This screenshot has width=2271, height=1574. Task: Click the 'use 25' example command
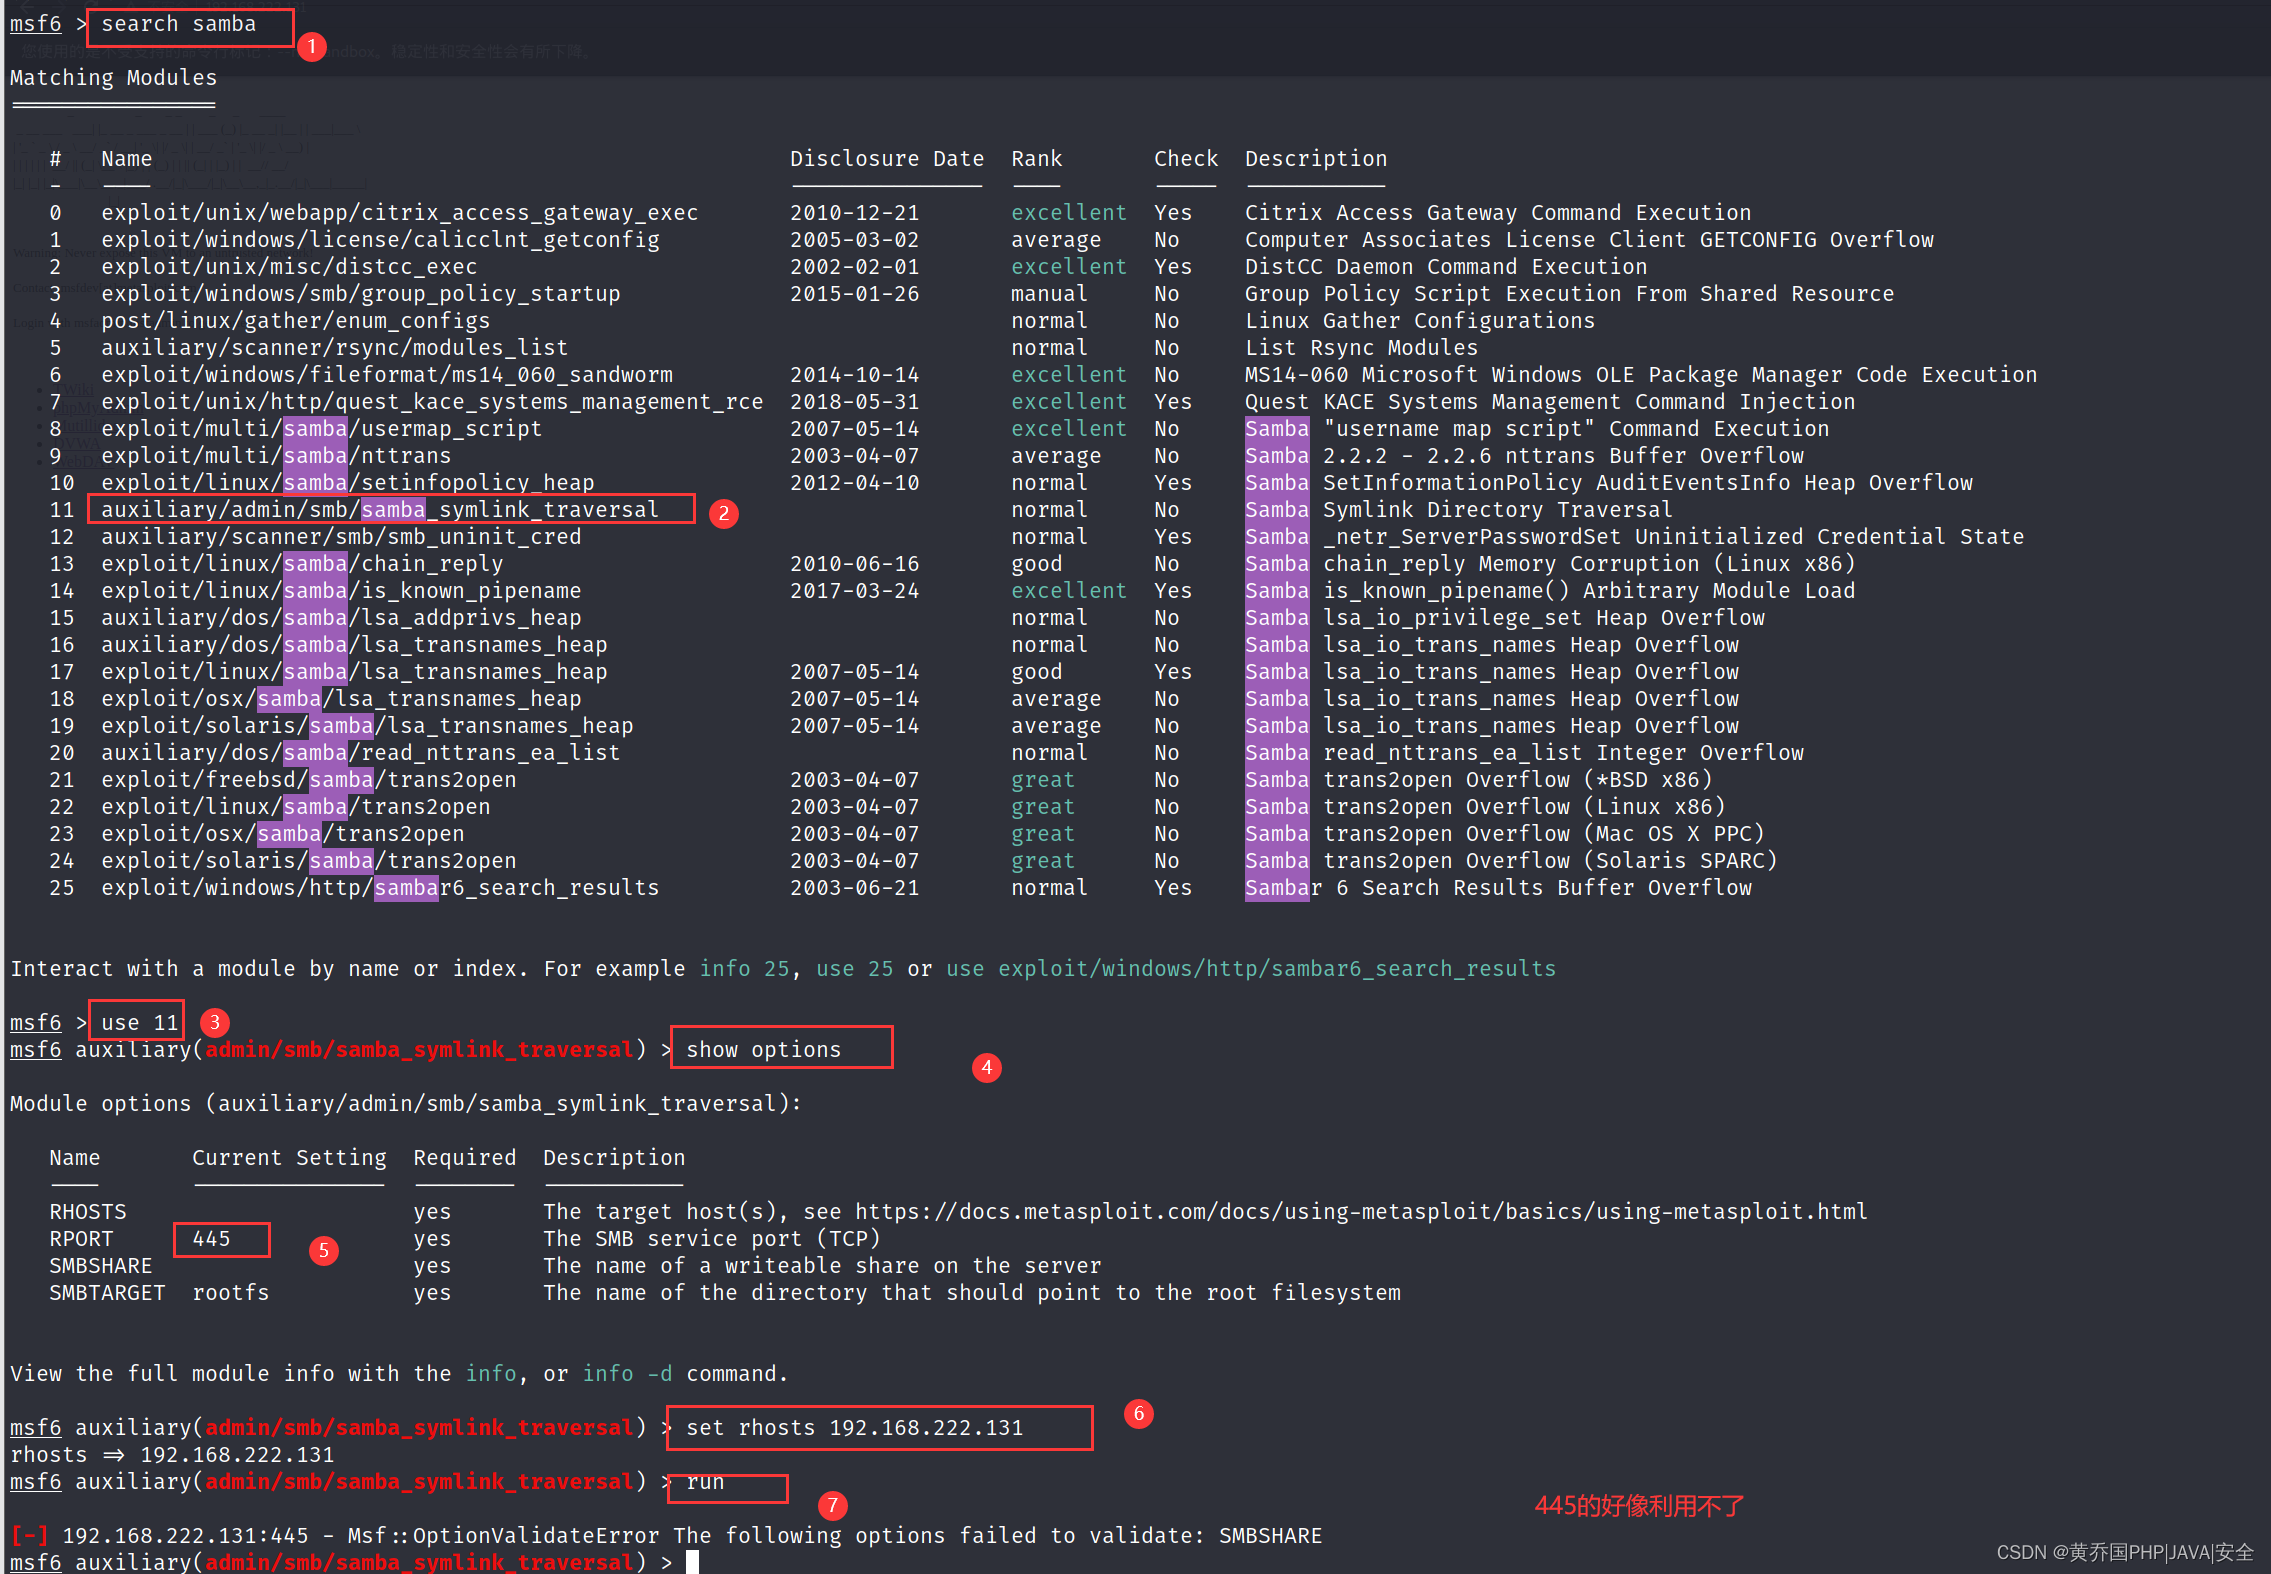point(855,969)
